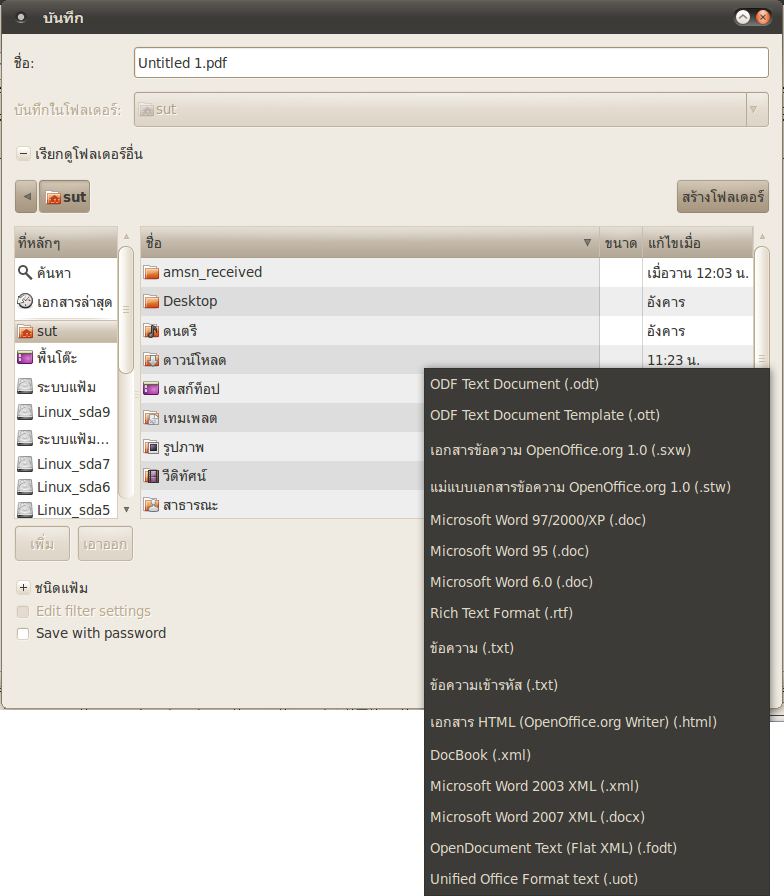
Task: Click the Desktop folder icon in file list
Action: (x=151, y=301)
